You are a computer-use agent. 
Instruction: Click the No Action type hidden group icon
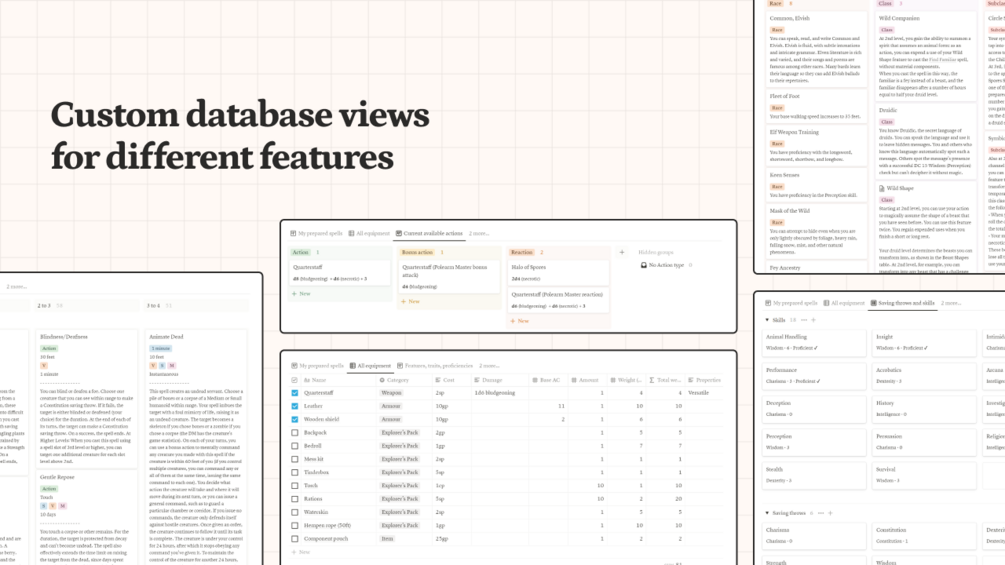(644, 265)
